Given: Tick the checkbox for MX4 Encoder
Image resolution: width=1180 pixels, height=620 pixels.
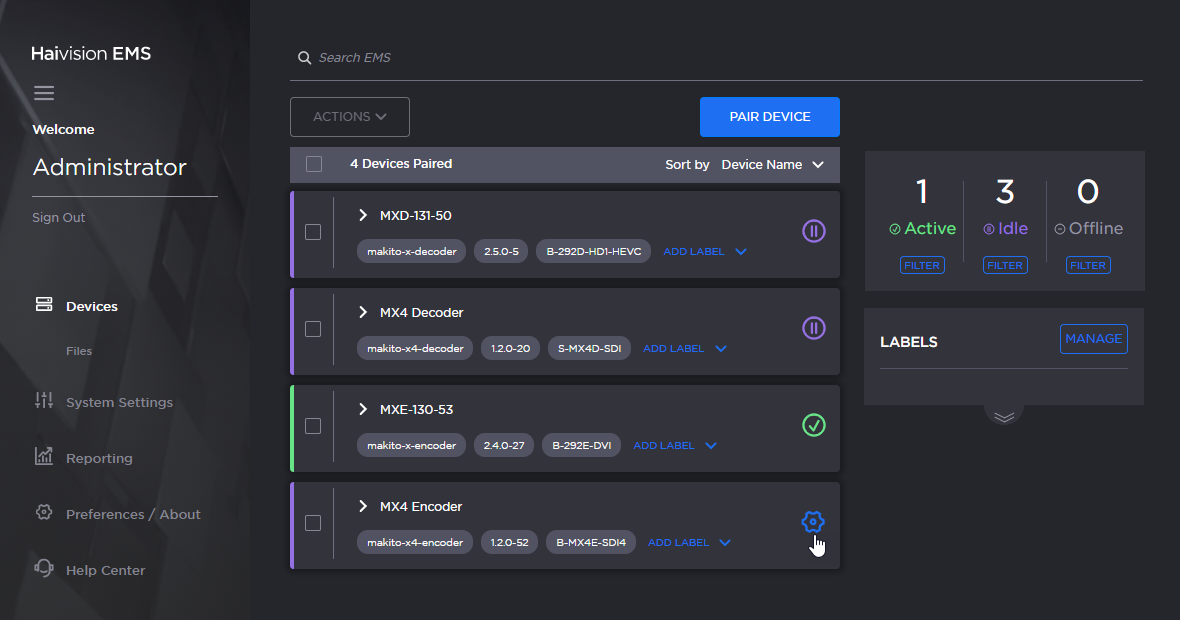Looking at the screenshot, I should [x=313, y=523].
